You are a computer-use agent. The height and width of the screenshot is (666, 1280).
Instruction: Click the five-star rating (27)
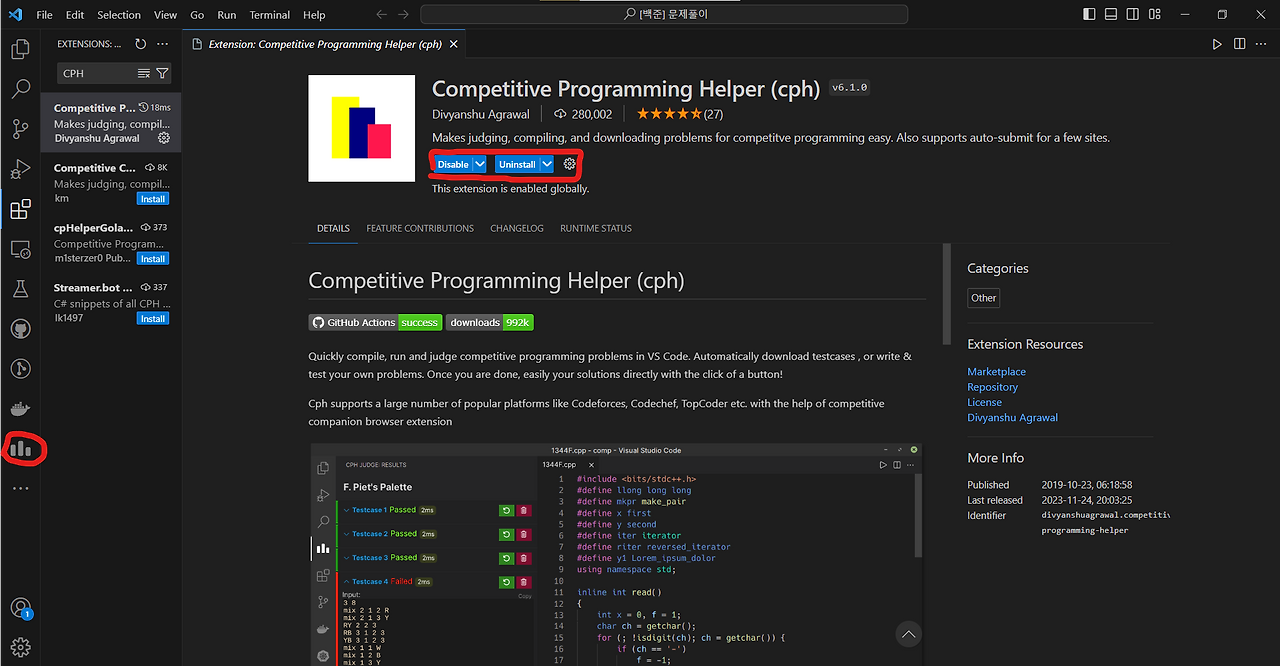[680, 114]
